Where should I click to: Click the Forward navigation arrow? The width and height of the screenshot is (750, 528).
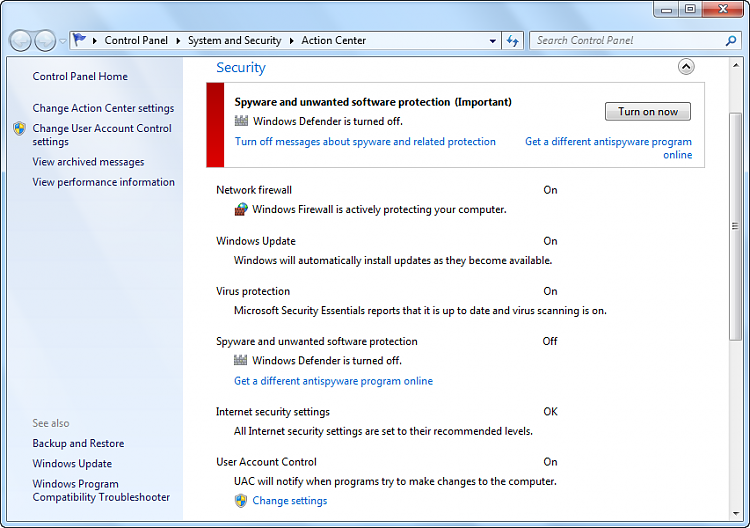45,41
